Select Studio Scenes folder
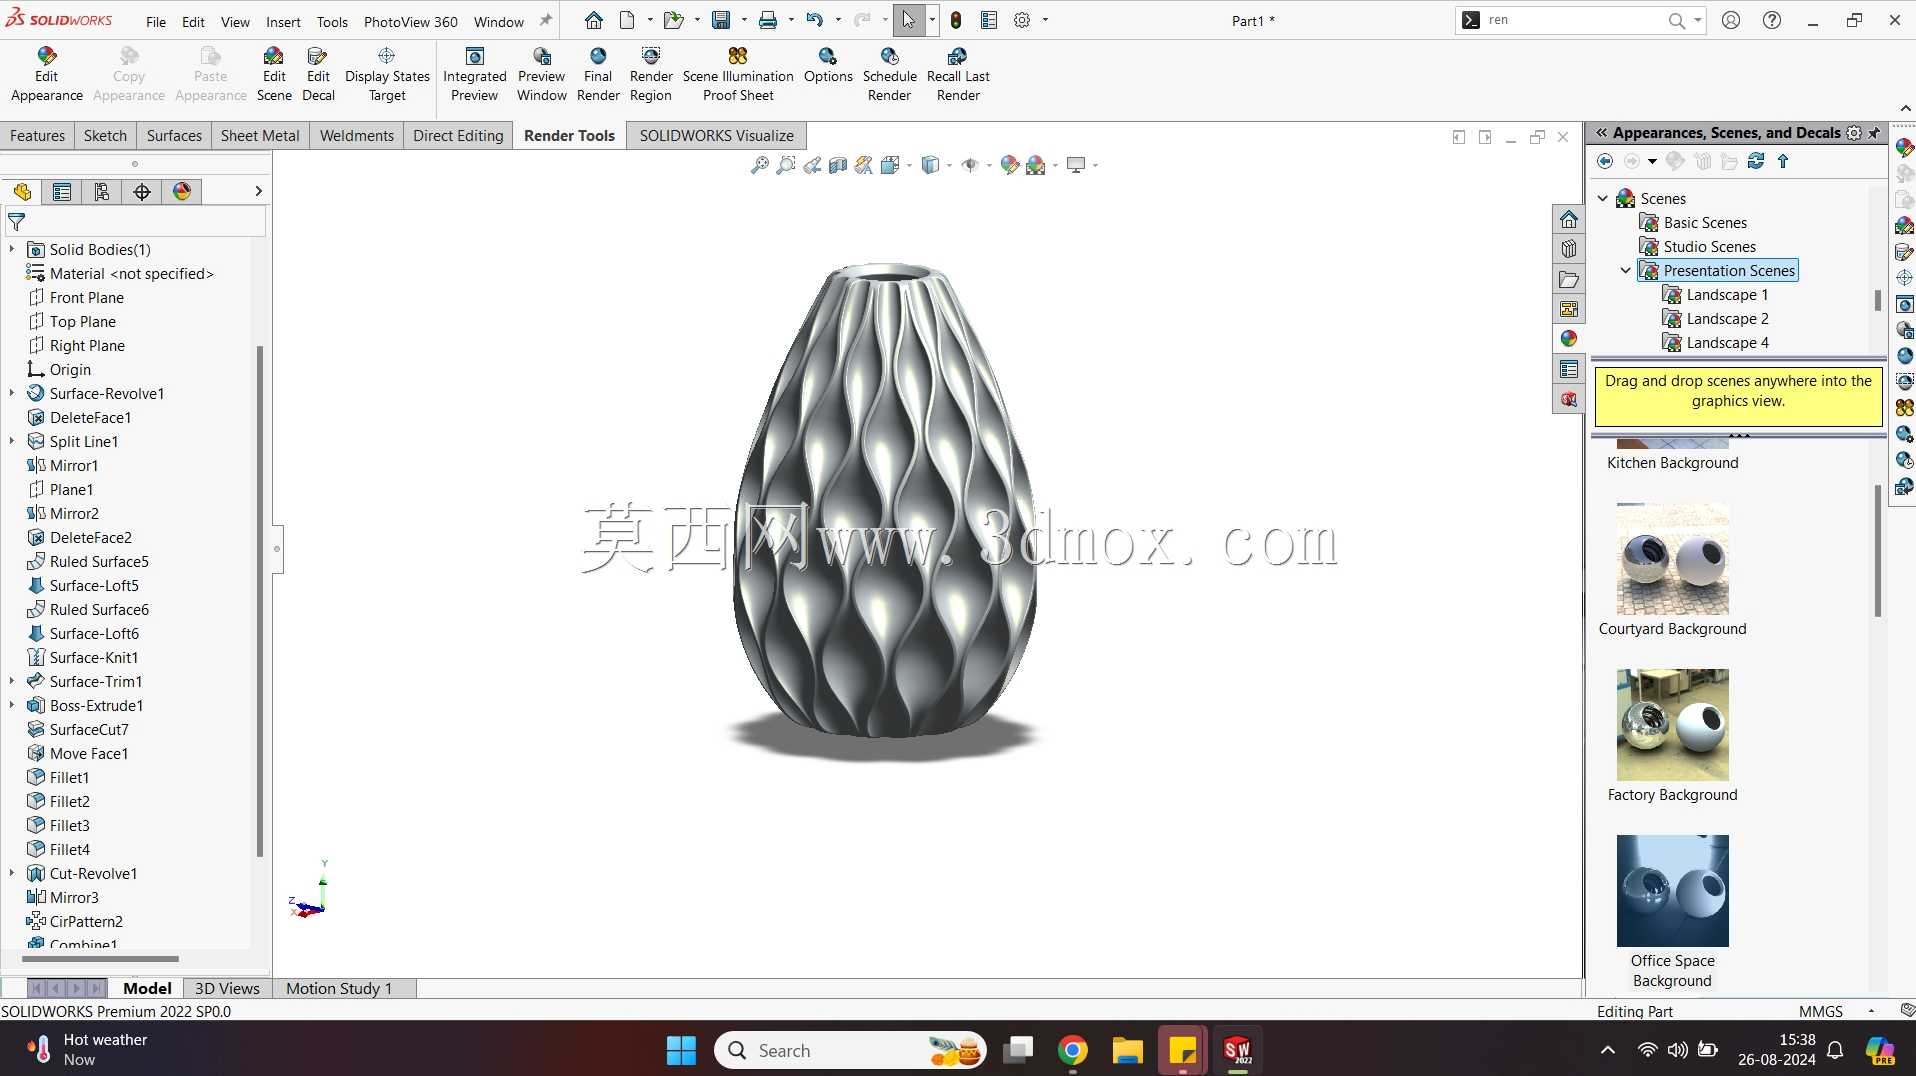The width and height of the screenshot is (1916, 1076). 1709,246
